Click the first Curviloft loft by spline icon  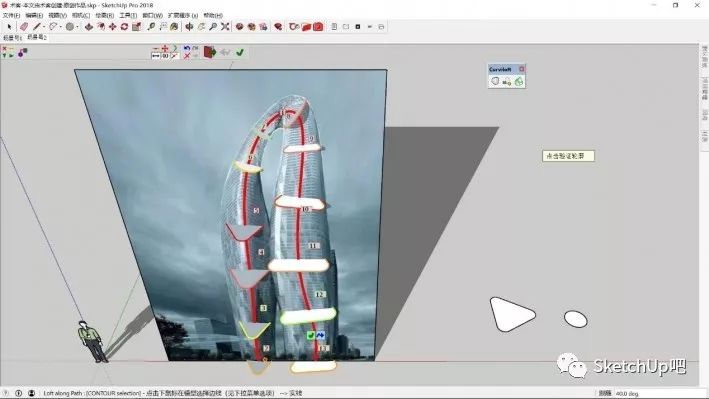point(495,81)
